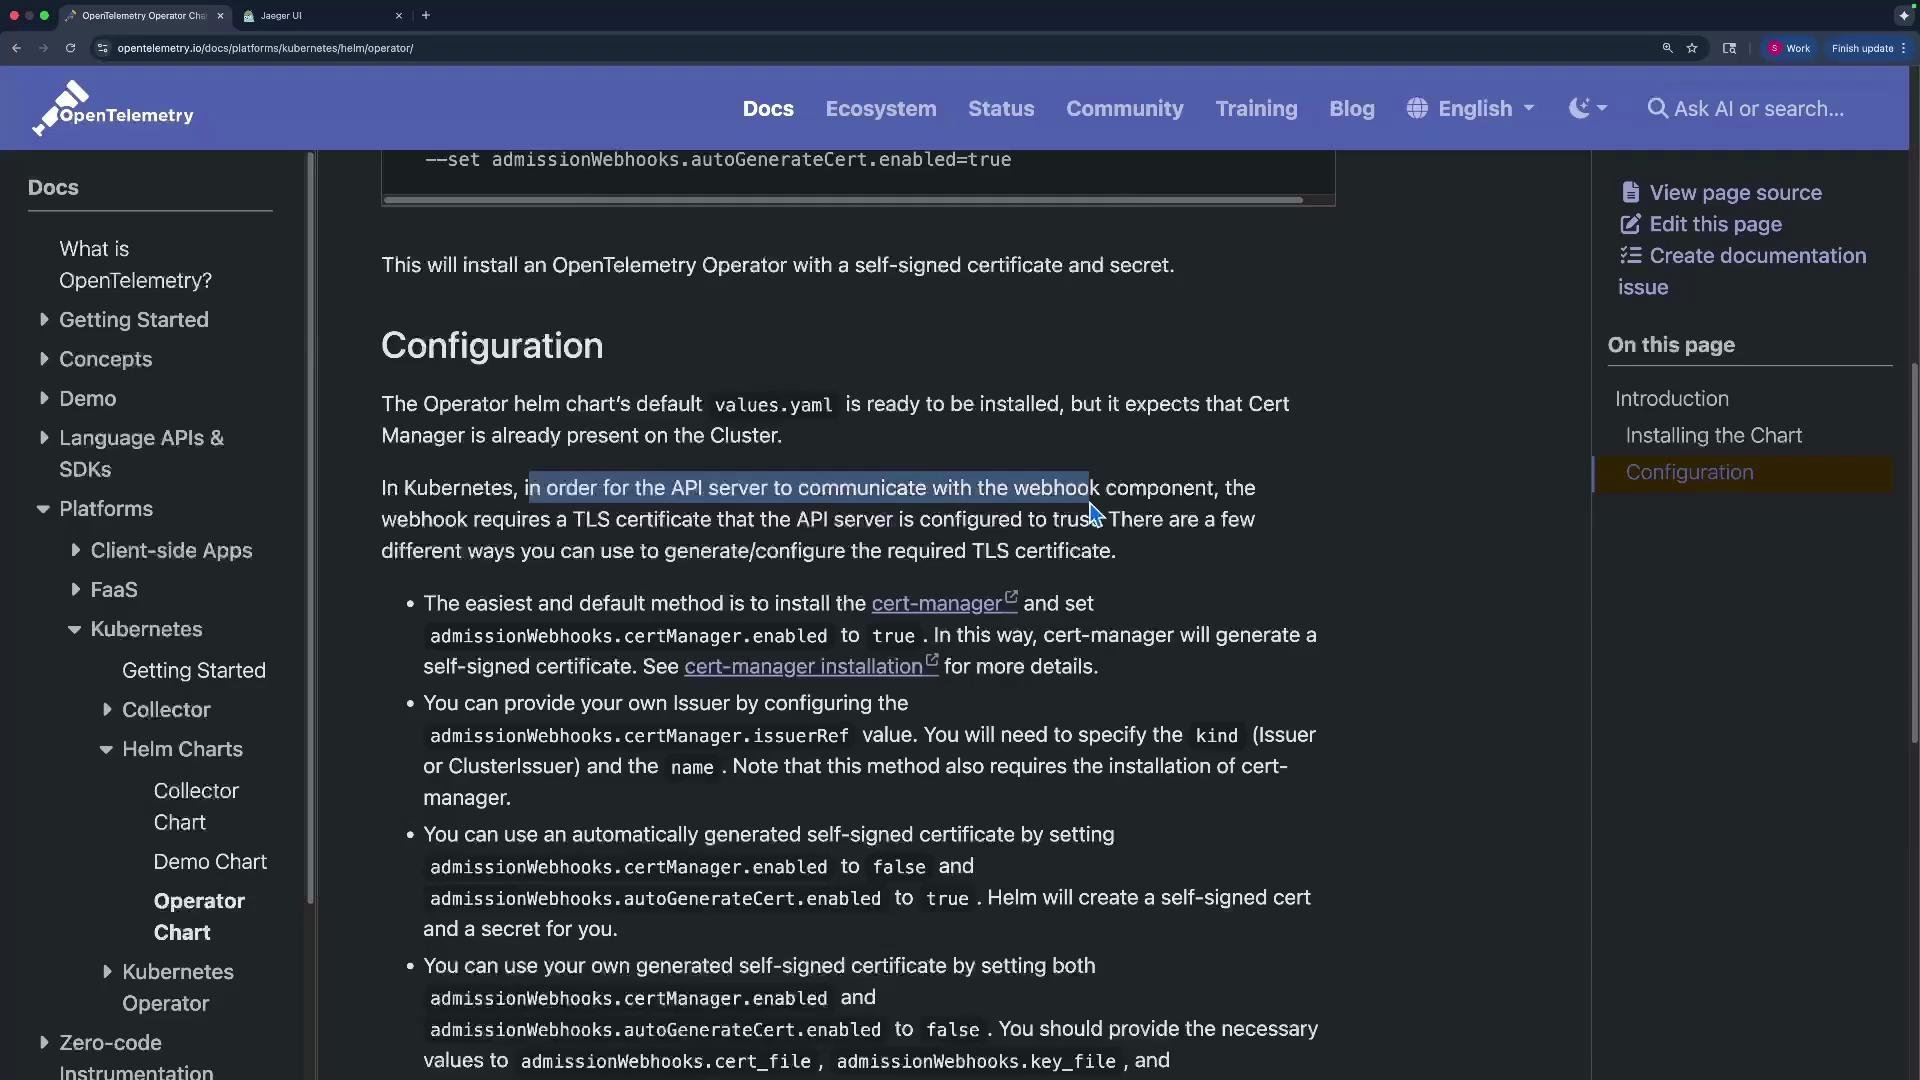Open the Ecosystem menu

point(881,108)
